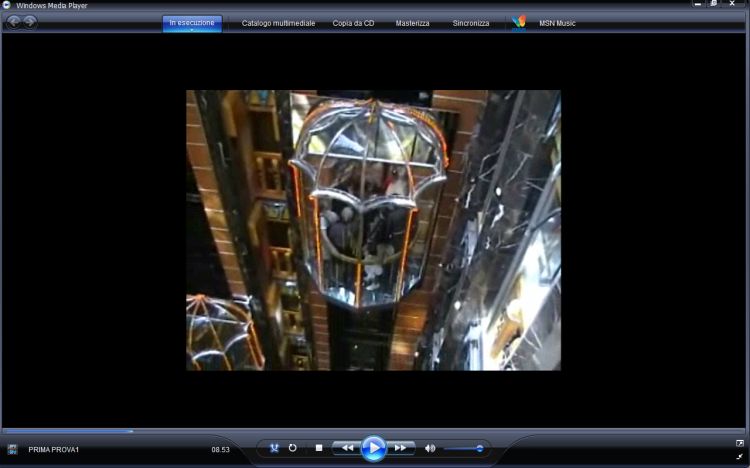The width and height of the screenshot is (750, 468).
Task: Click the Play button
Action: click(373, 448)
